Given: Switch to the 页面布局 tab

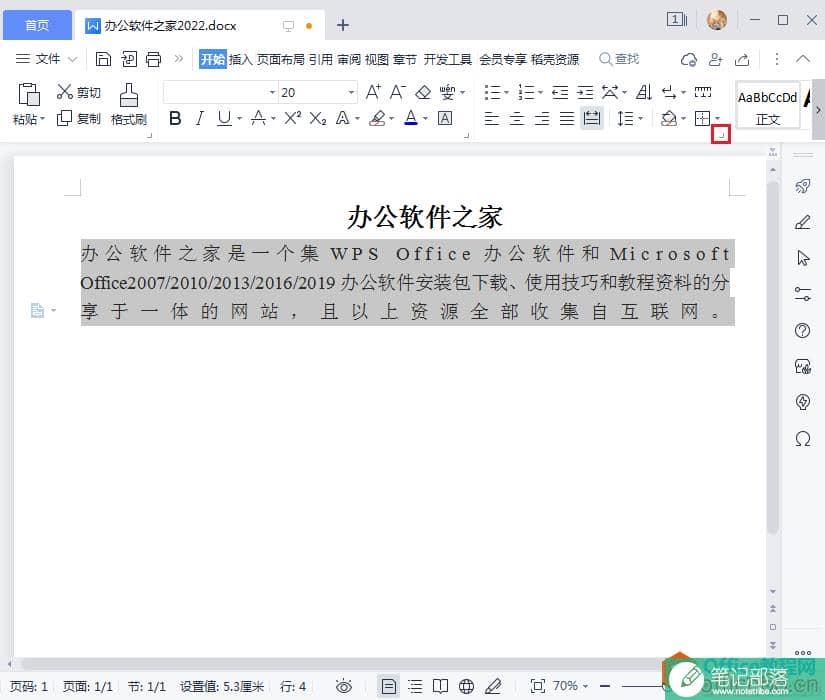Looking at the screenshot, I should pyautogui.click(x=280, y=59).
